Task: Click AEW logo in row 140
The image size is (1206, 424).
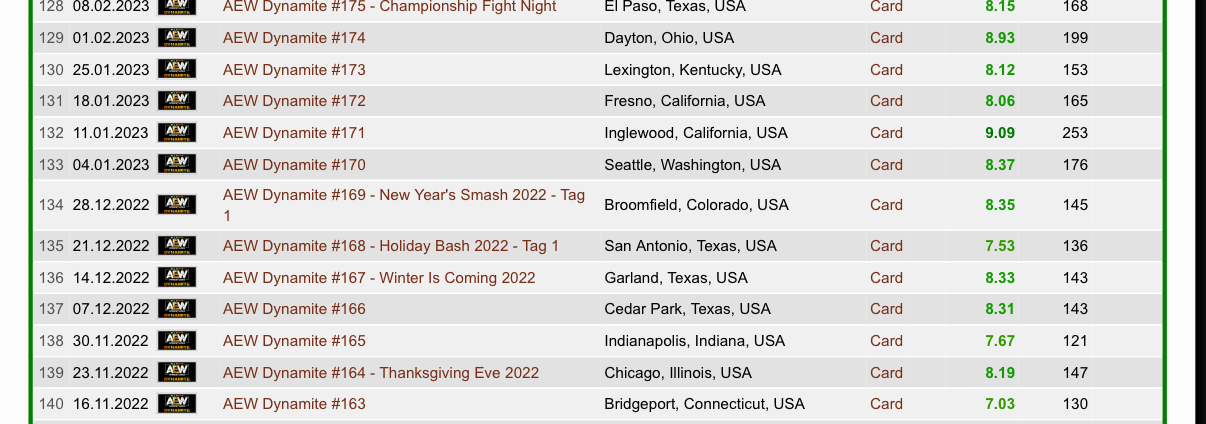Action: (177, 404)
